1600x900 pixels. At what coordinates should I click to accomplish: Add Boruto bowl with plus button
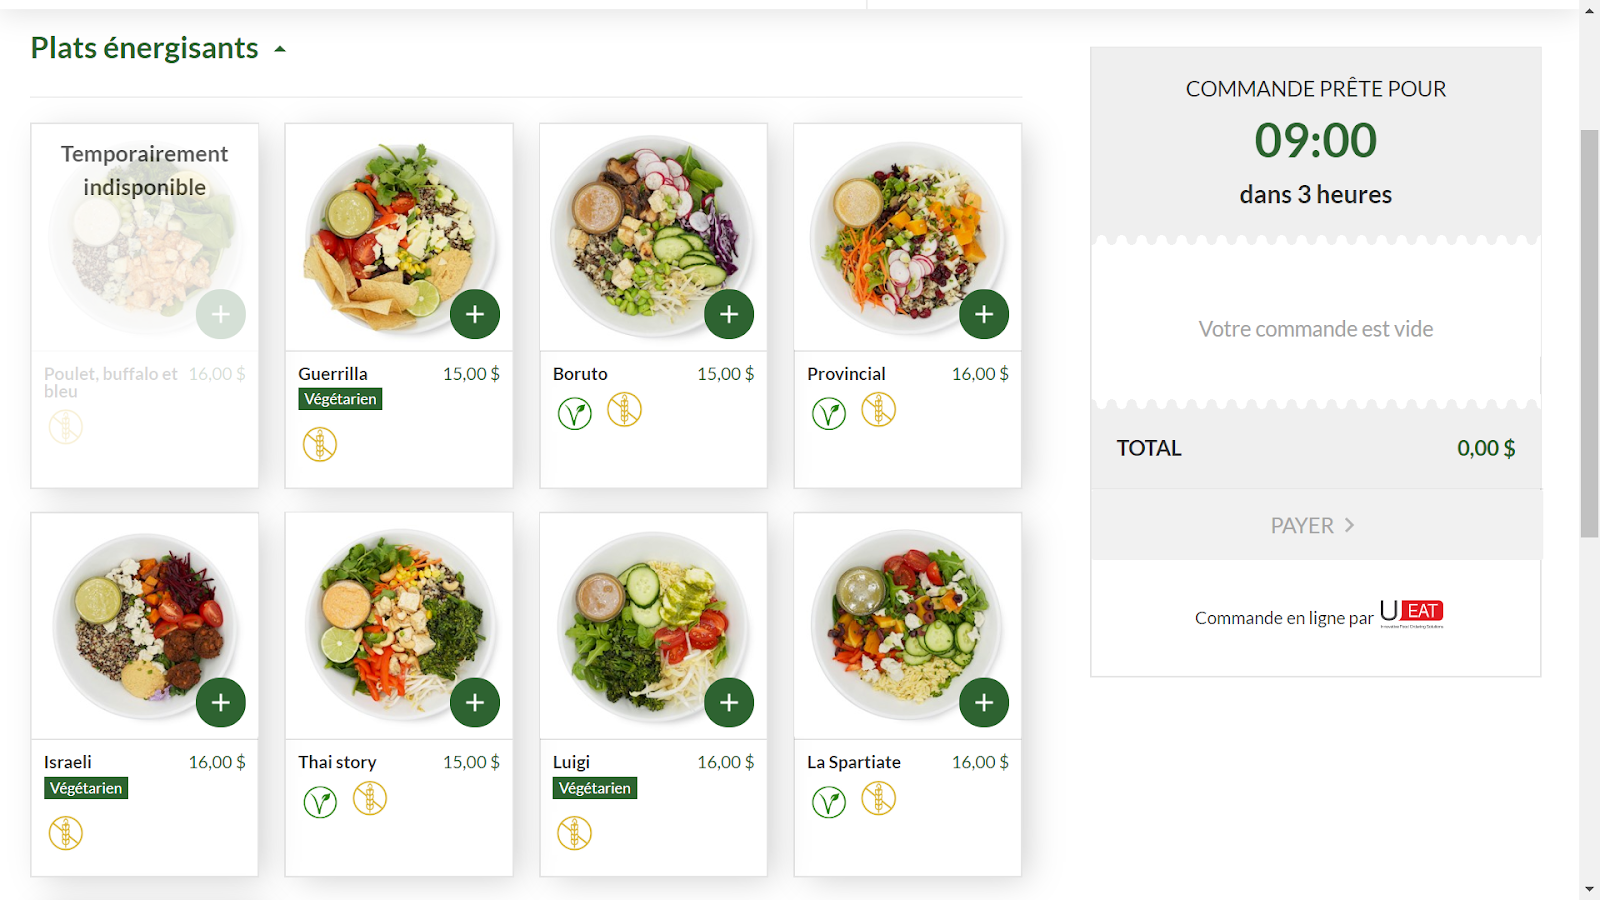click(729, 314)
